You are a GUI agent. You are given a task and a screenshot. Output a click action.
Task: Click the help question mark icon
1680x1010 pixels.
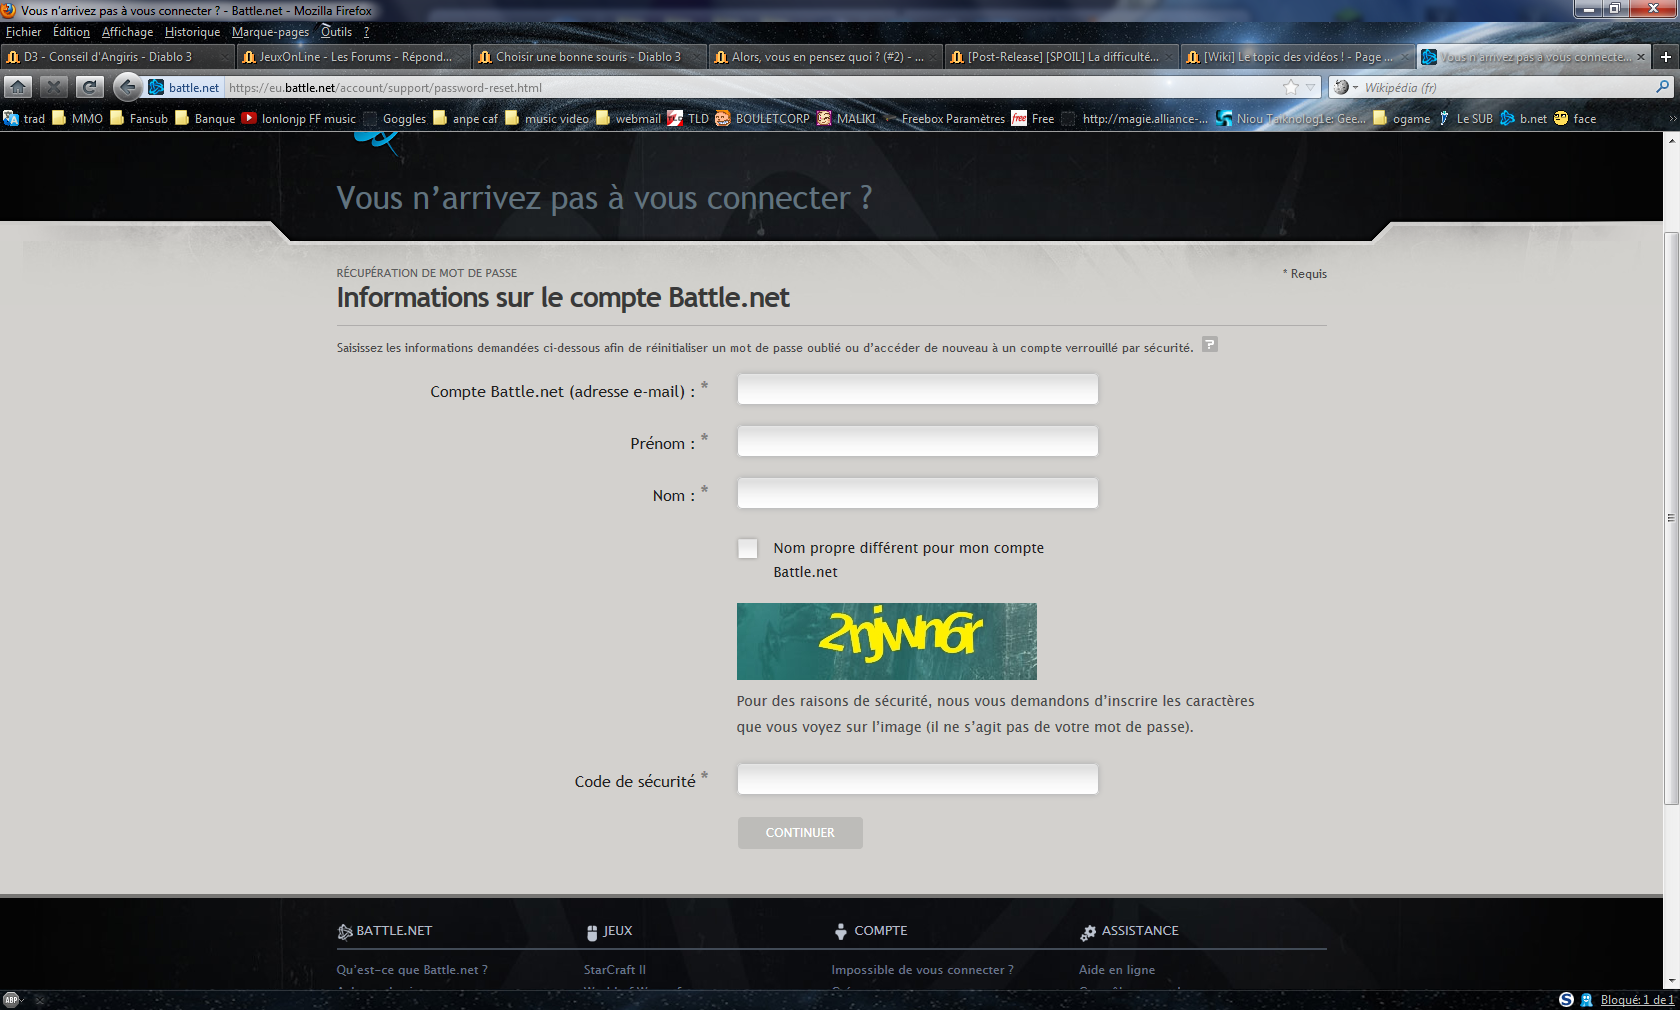[1209, 345]
